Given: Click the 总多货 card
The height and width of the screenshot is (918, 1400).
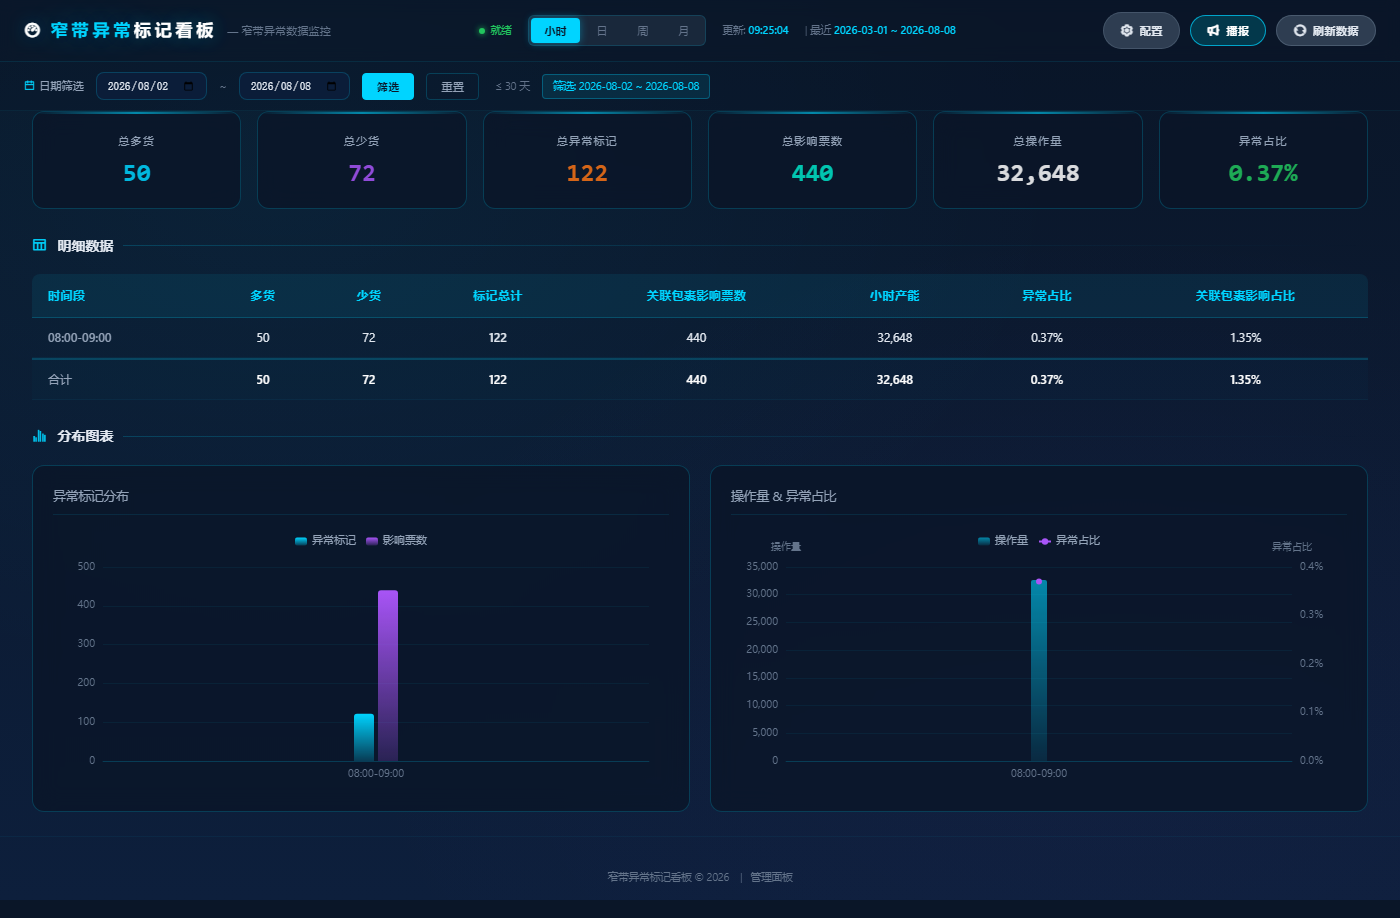Looking at the screenshot, I should 136,160.
